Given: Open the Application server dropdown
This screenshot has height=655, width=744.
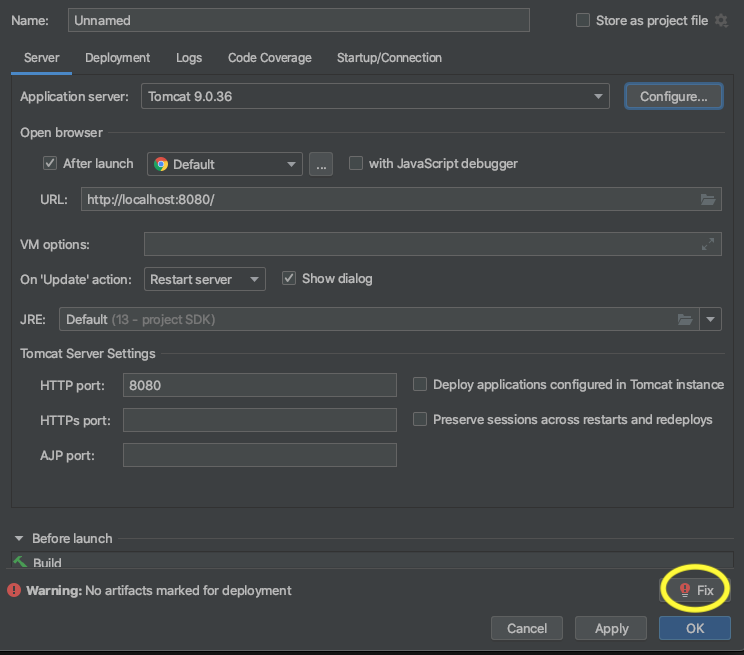Looking at the screenshot, I should pos(375,96).
